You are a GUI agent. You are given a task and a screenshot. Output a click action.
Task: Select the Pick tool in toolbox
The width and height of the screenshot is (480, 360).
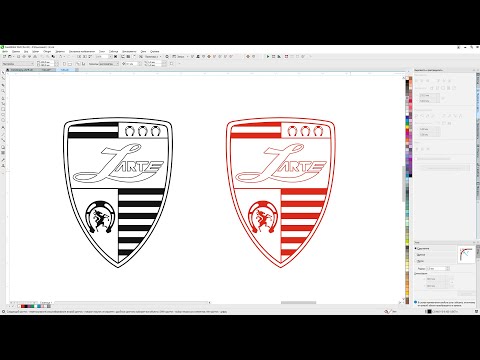click(3, 73)
